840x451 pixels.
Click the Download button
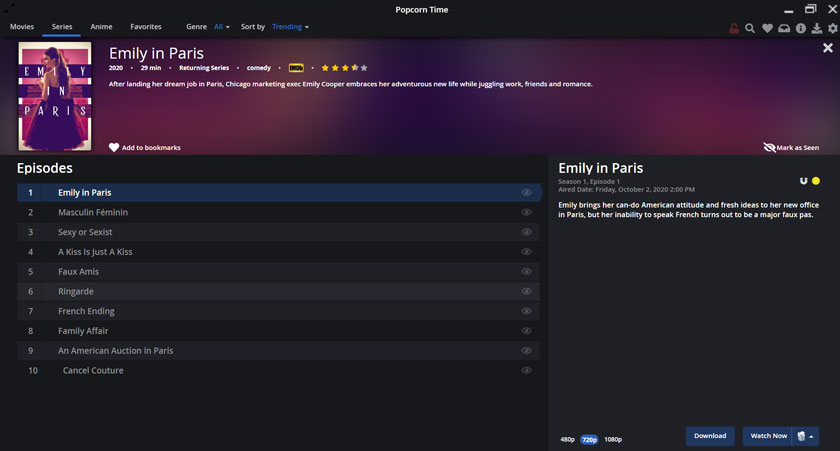point(710,436)
